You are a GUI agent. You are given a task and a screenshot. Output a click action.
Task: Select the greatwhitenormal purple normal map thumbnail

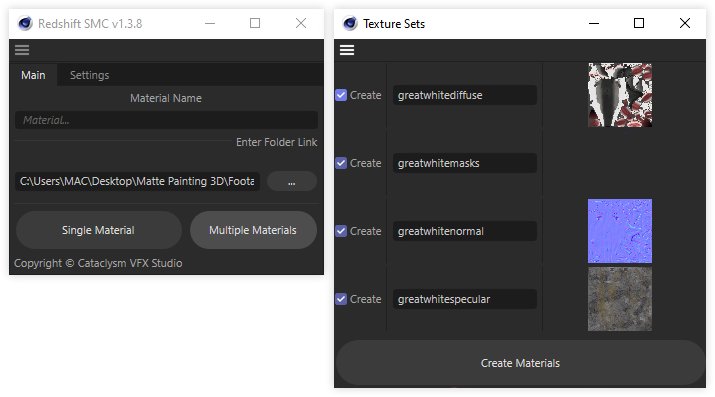[620, 231]
